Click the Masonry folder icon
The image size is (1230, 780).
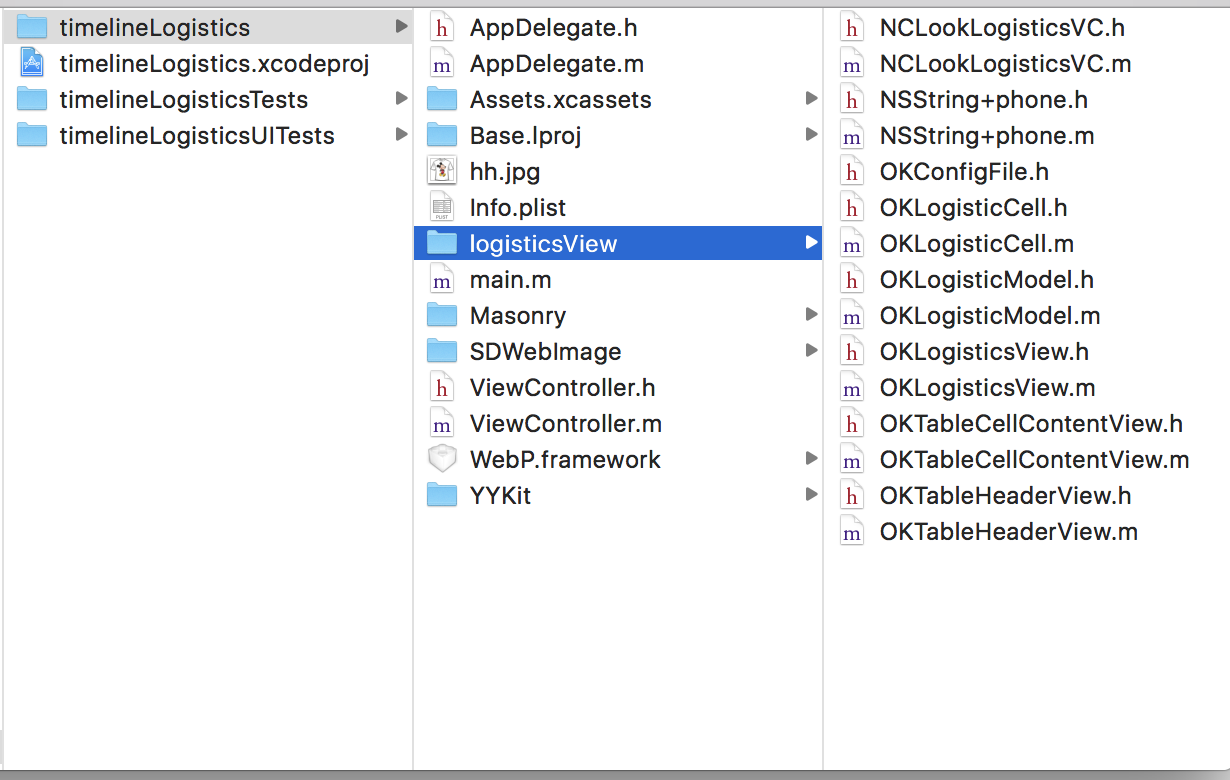(x=442, y=315)
